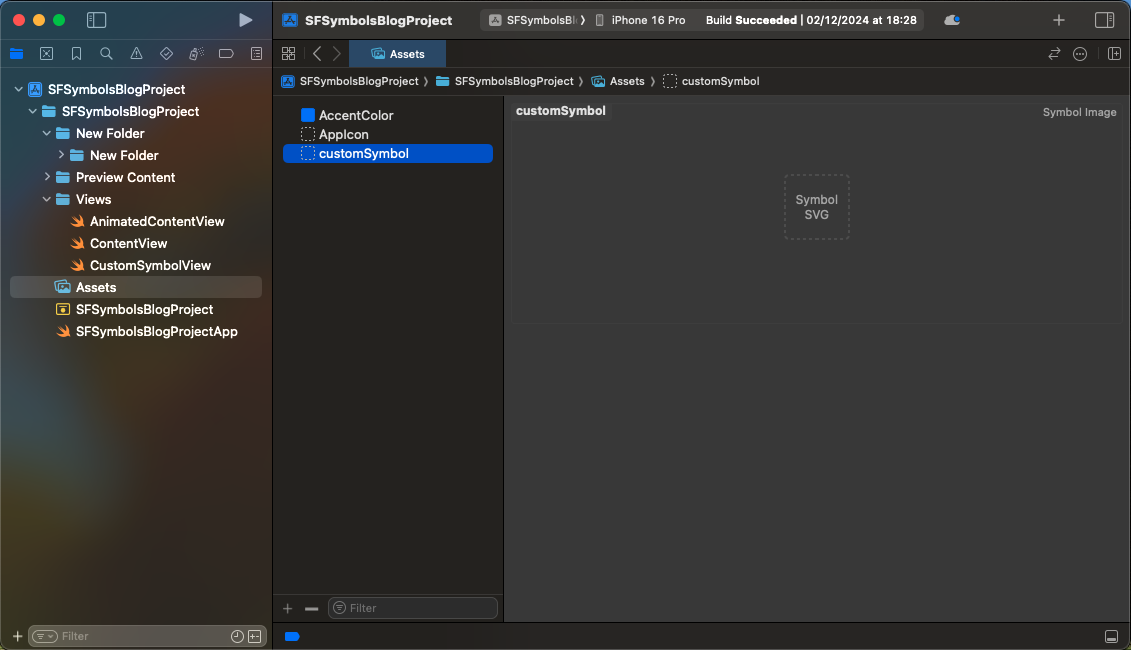Click the customSymbol breadcrumb item
This screenshot has height=650, width=1131.
[x=711, y=82]
